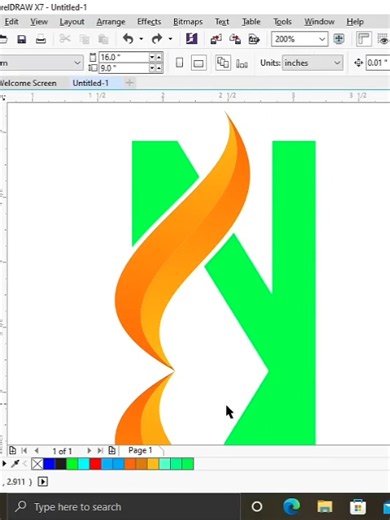Open File Explorer from the taskbar

coord(325,507)
